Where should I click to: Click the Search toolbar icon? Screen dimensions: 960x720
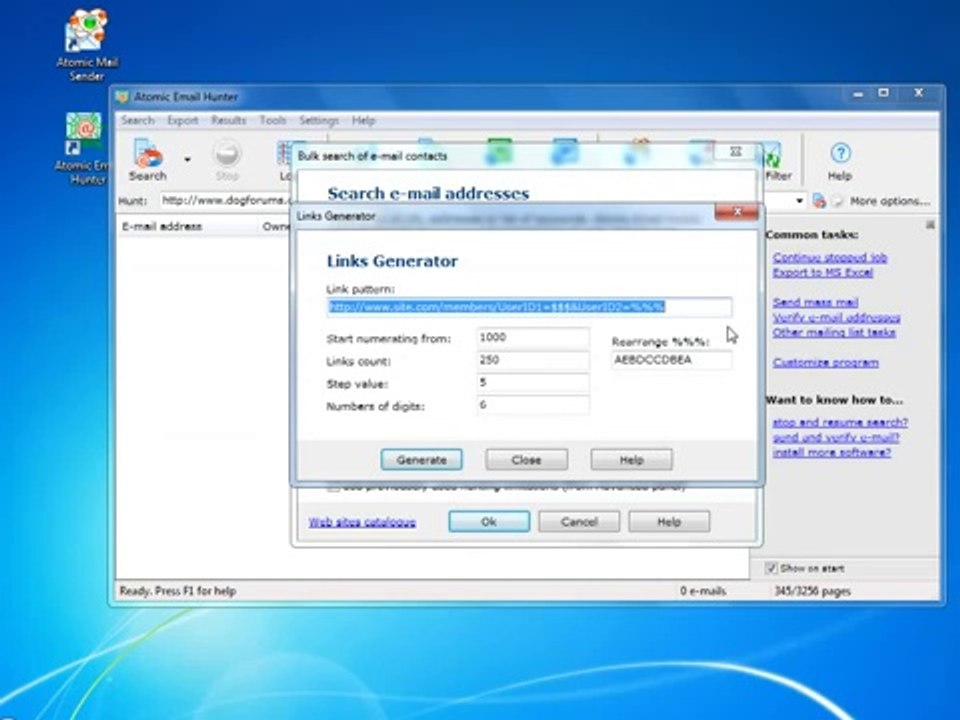pyautogui.click(x=147, y=159)
